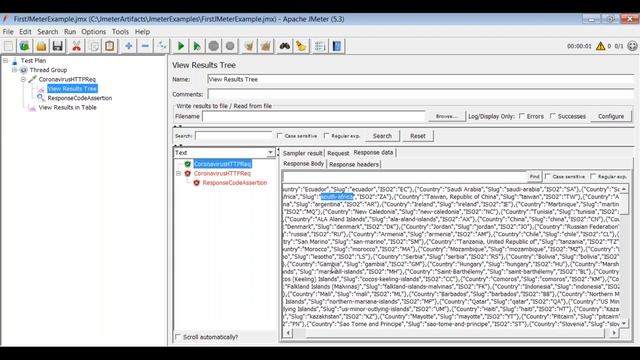Click the Reset button

418,136
